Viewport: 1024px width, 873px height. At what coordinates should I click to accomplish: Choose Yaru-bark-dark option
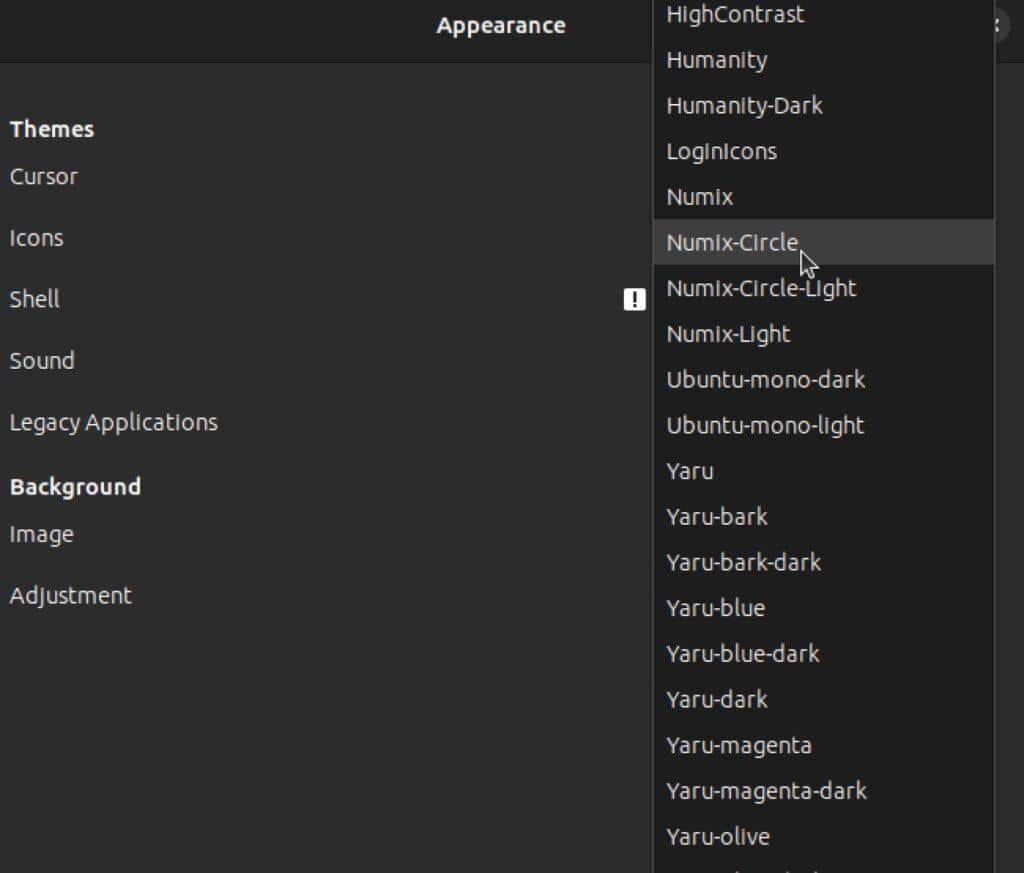[x=824, y=562]
